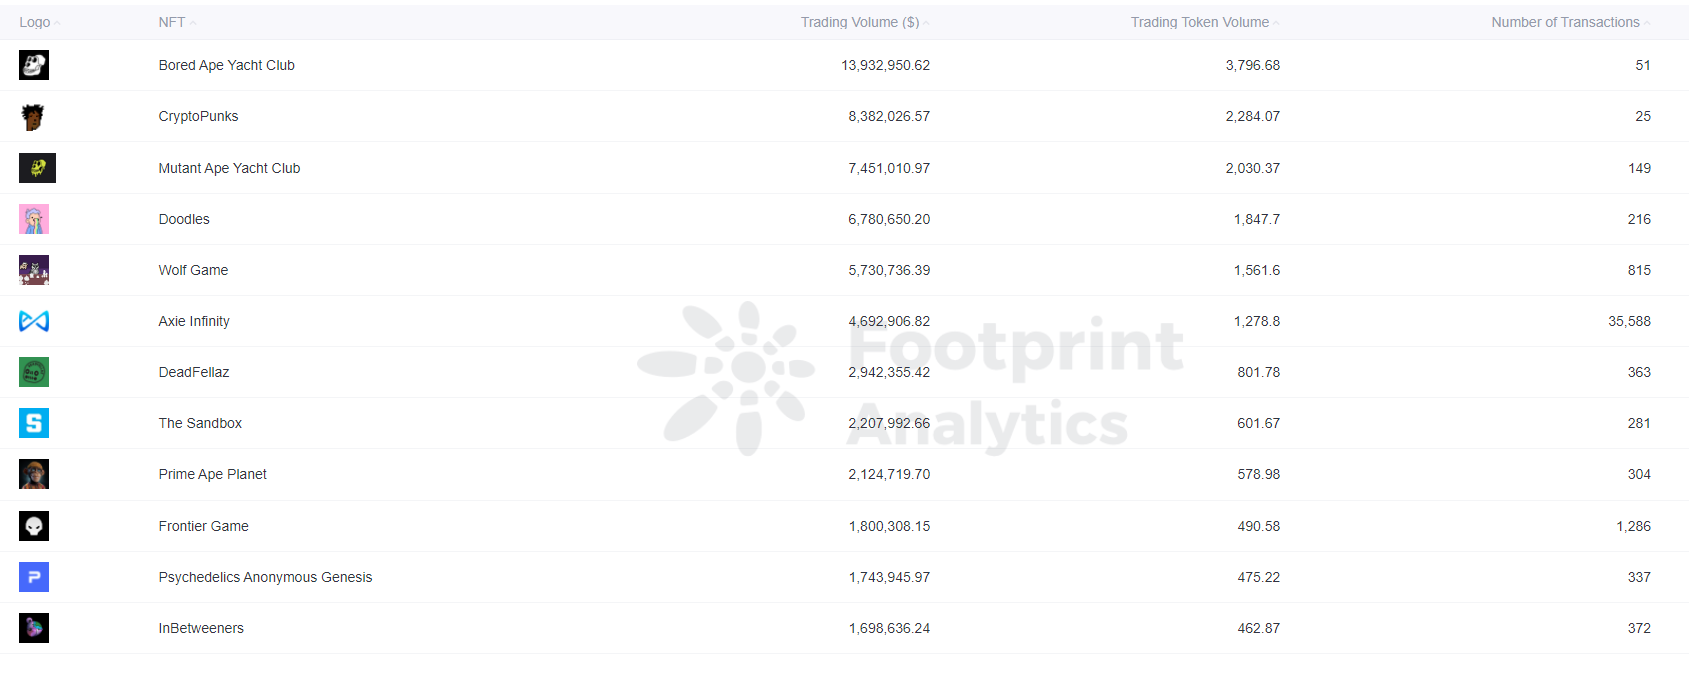Click Frontier Game transaction count 1,286
Image resolution: width=1689 pixels, height=674 pixels.
pos(1634,526)
